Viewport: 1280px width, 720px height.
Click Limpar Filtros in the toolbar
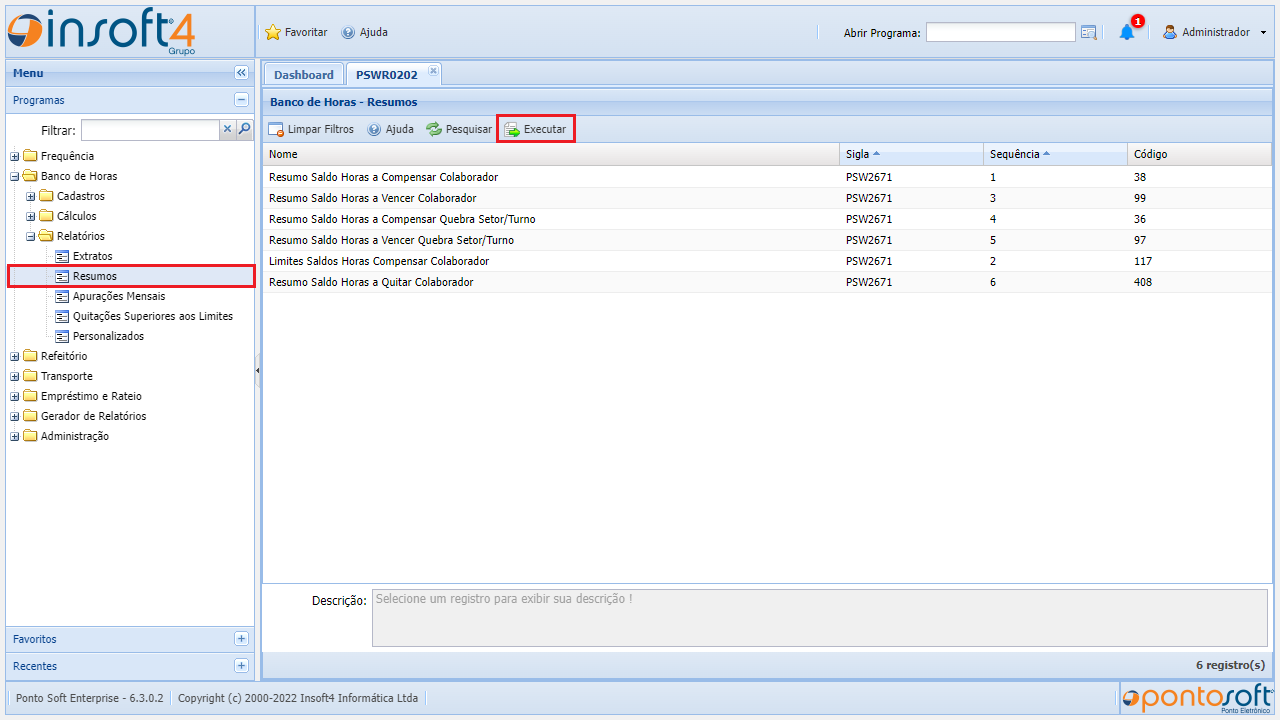click(311, 129)
